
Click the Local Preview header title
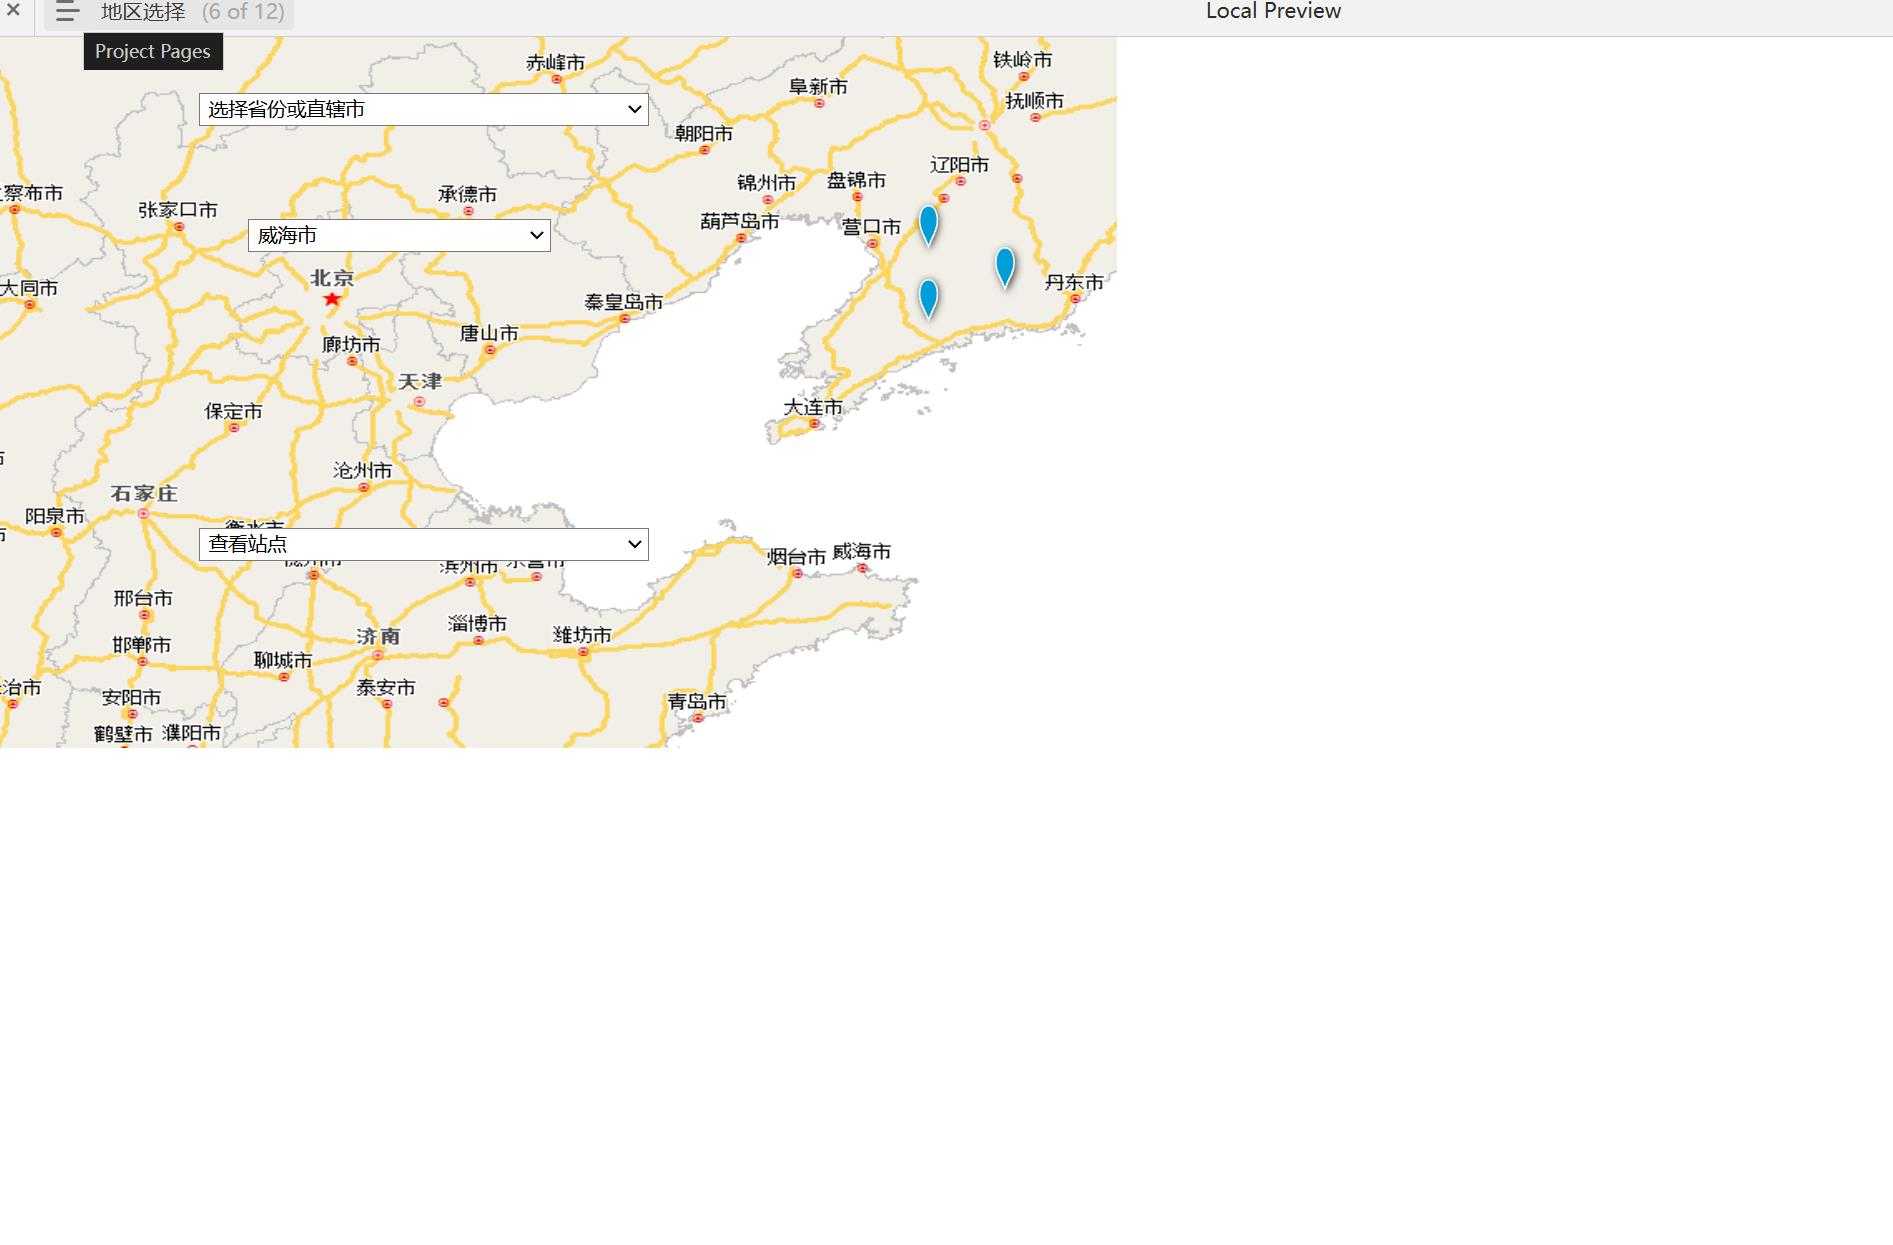pos(1272,12)
